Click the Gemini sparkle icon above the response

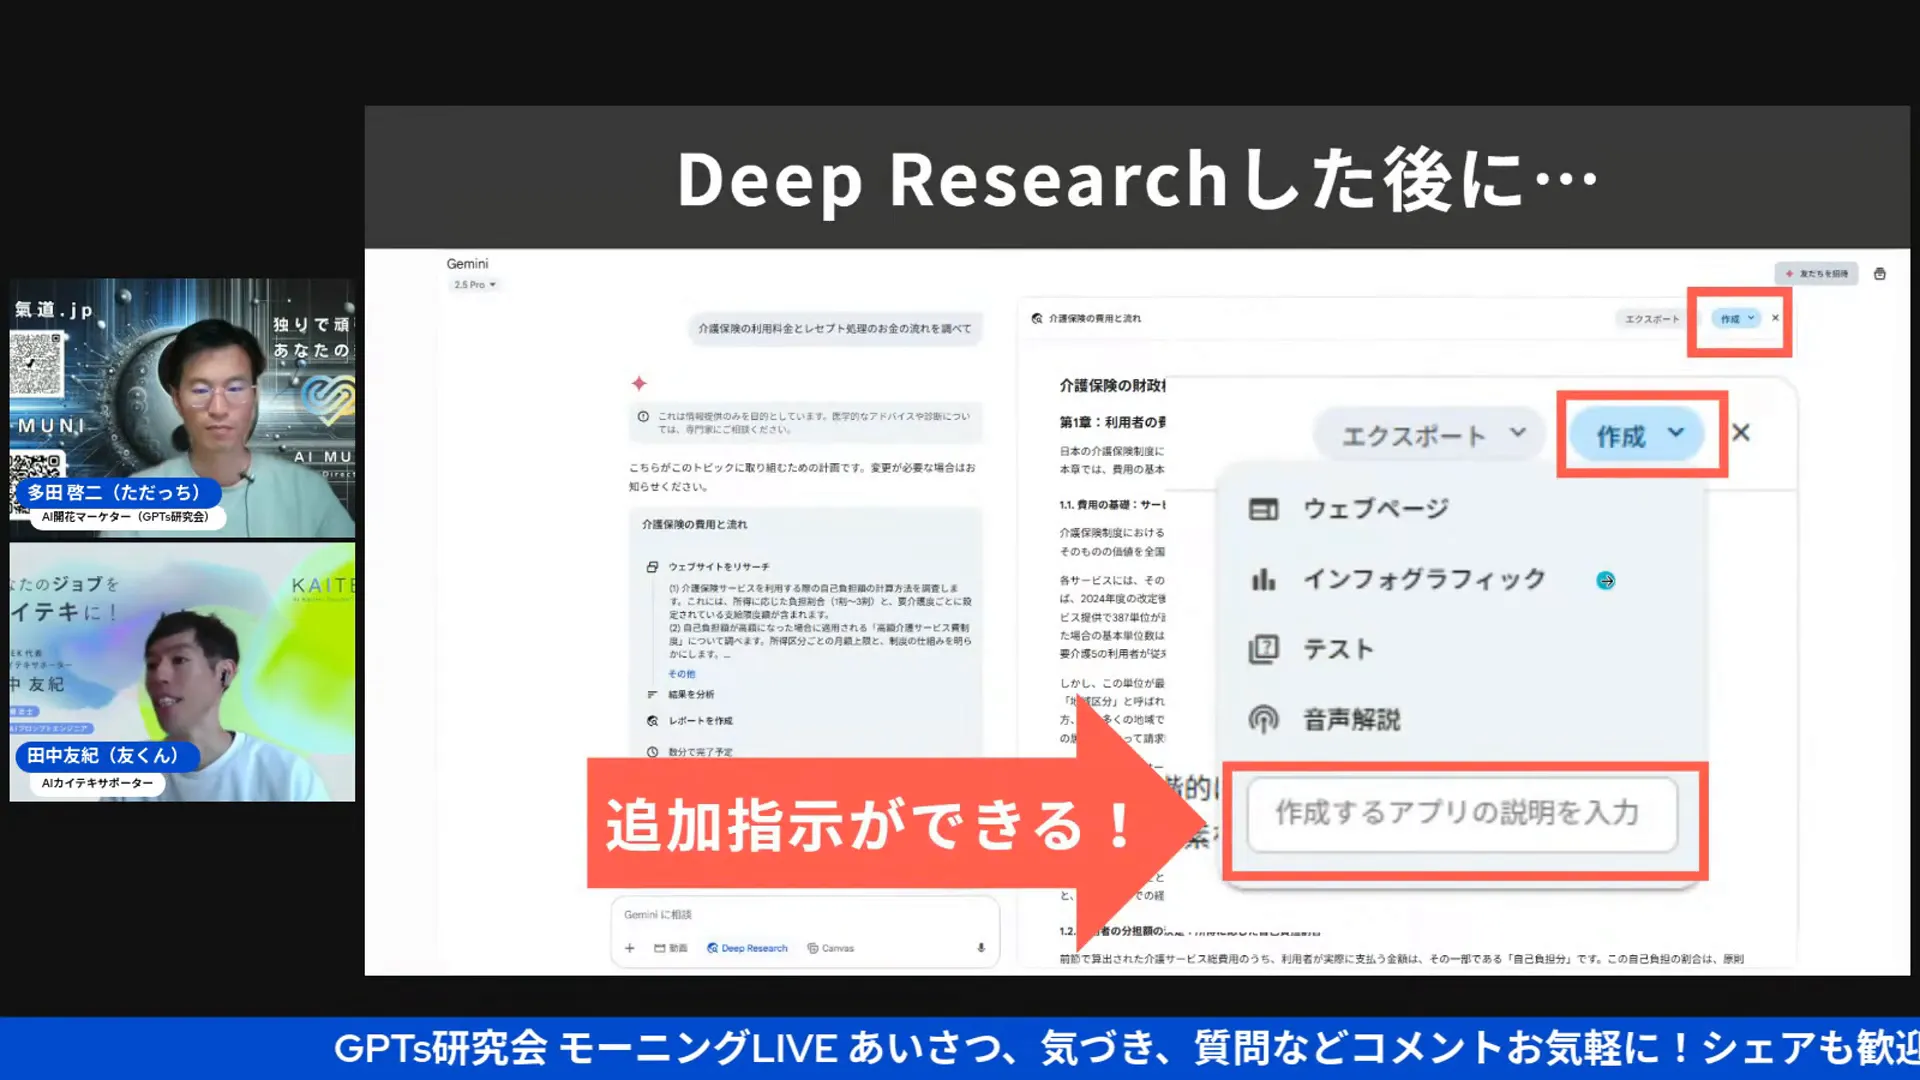click(639, 383)
